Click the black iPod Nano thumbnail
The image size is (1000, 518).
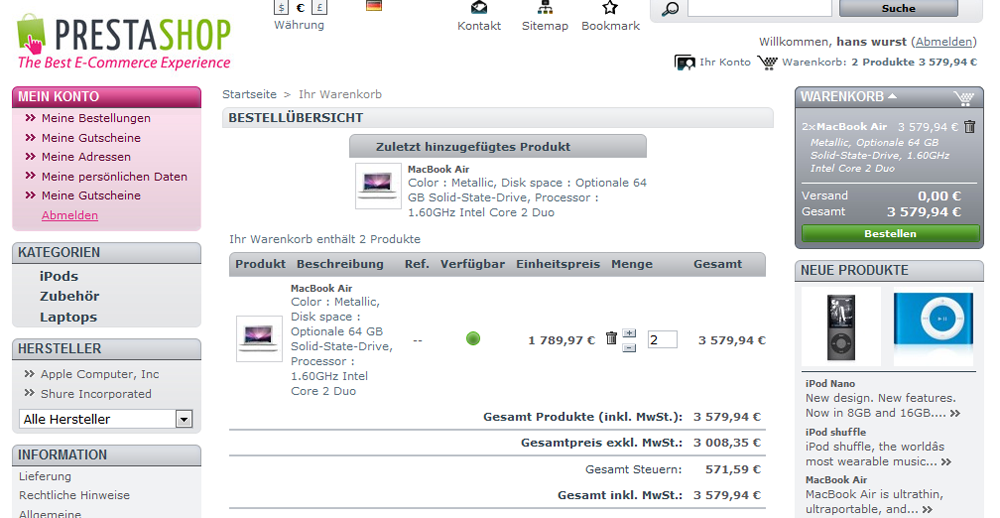841,327
